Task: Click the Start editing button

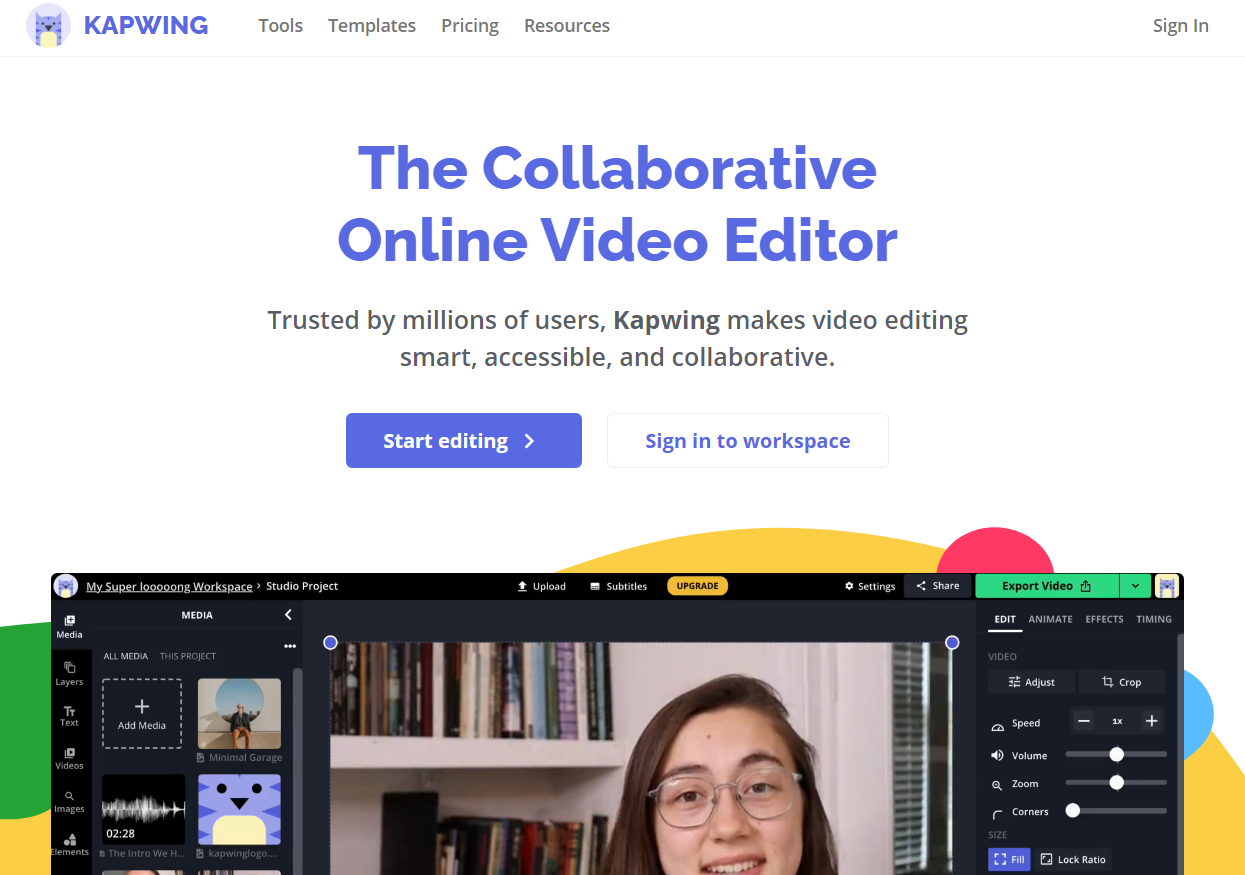Action: coord(464,440)
